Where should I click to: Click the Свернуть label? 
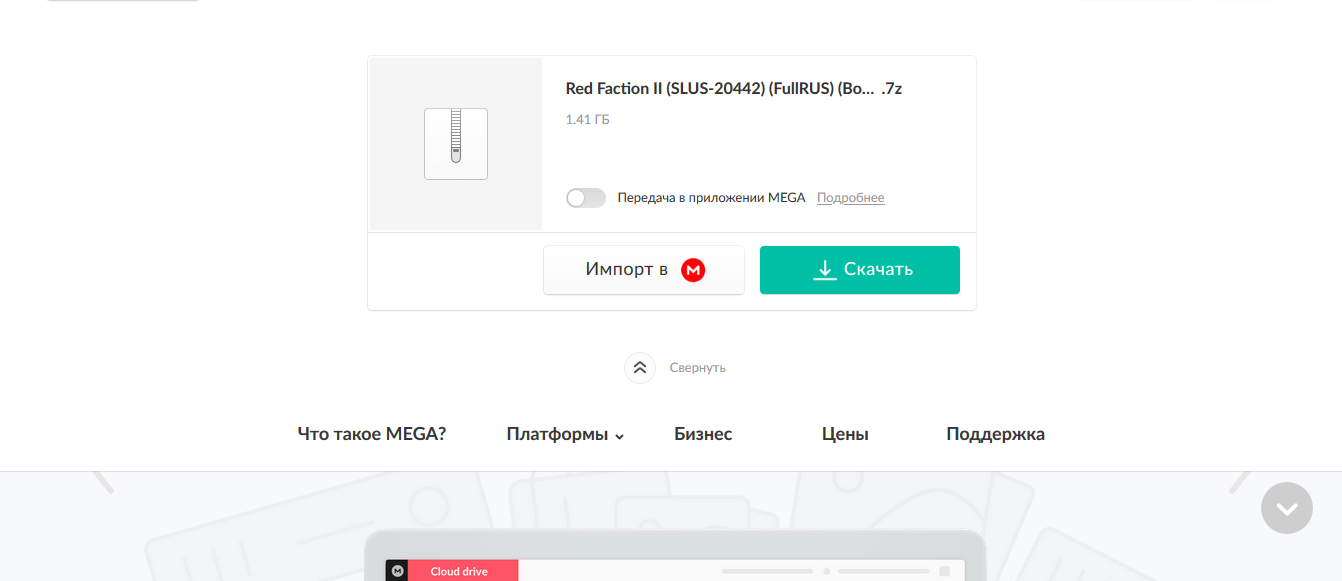pos(698,368)
